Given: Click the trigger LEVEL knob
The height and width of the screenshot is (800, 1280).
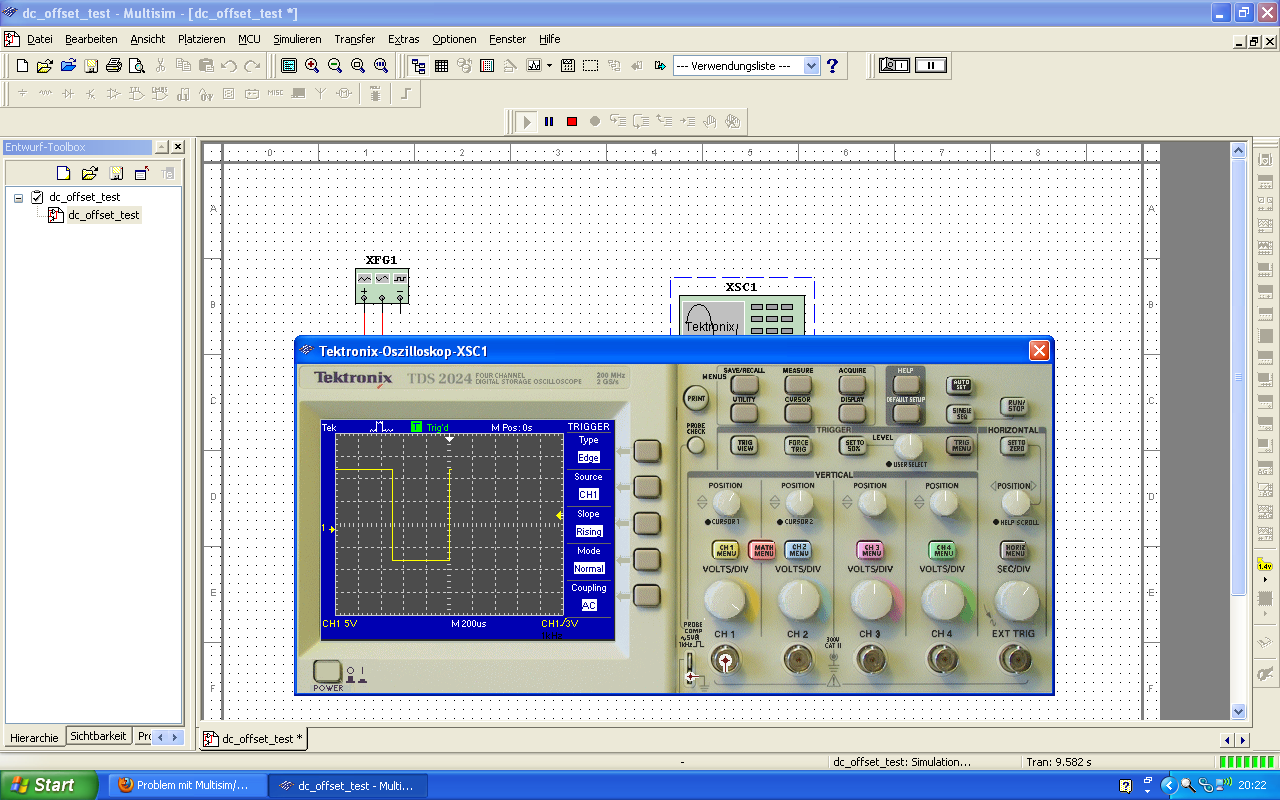Looking at the screenshot, I should click(x=908, y=446).
